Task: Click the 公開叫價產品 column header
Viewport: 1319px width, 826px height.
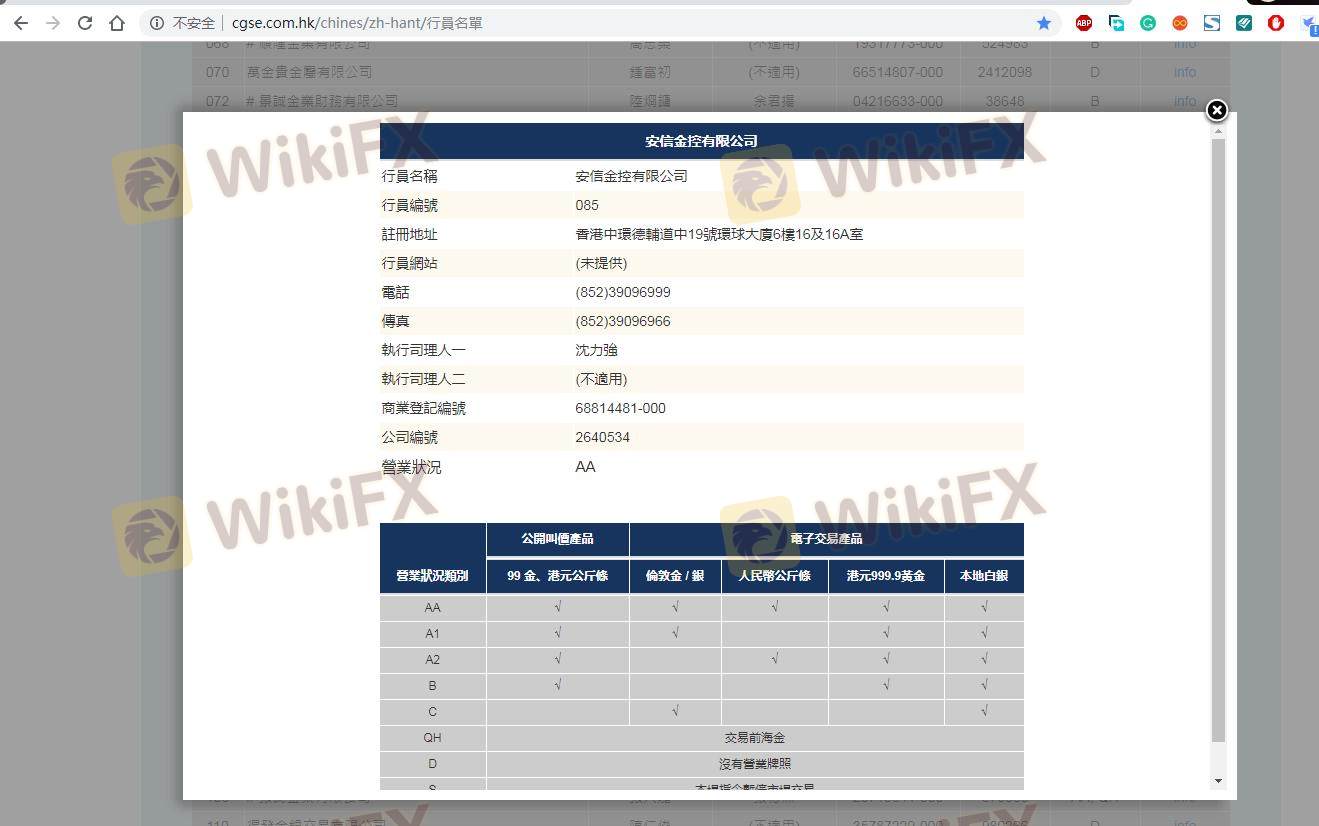Action: [x=557, y=539]
